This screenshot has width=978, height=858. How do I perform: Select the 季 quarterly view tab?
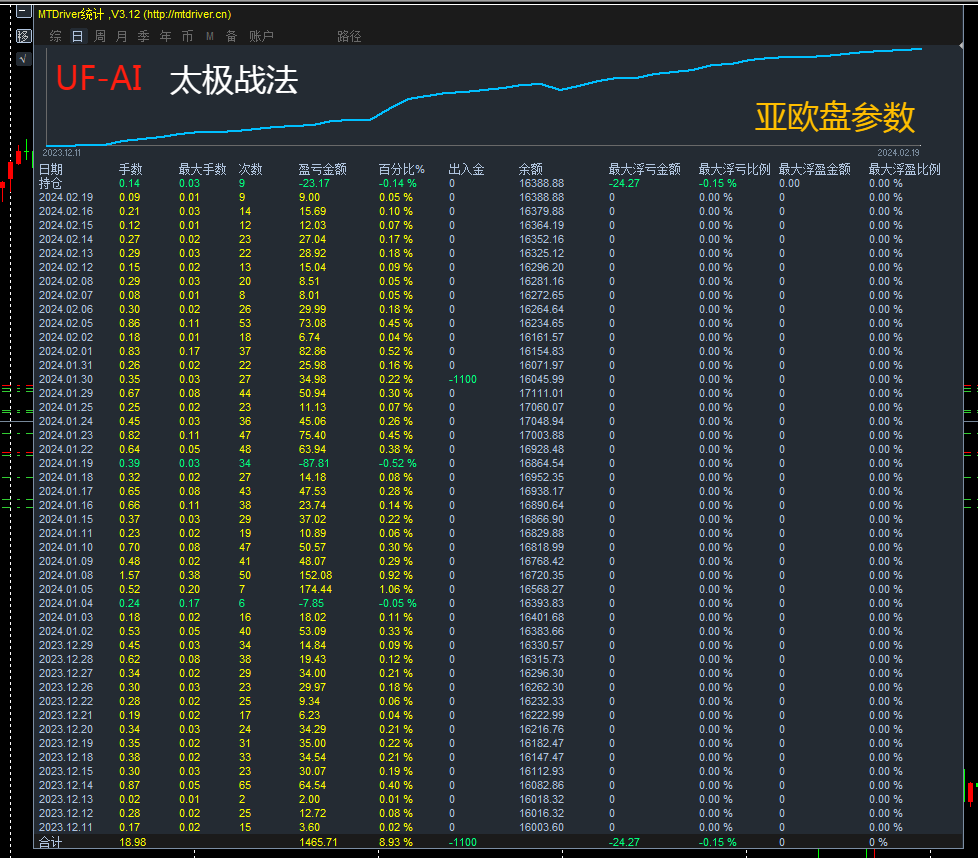pos(141,35)
